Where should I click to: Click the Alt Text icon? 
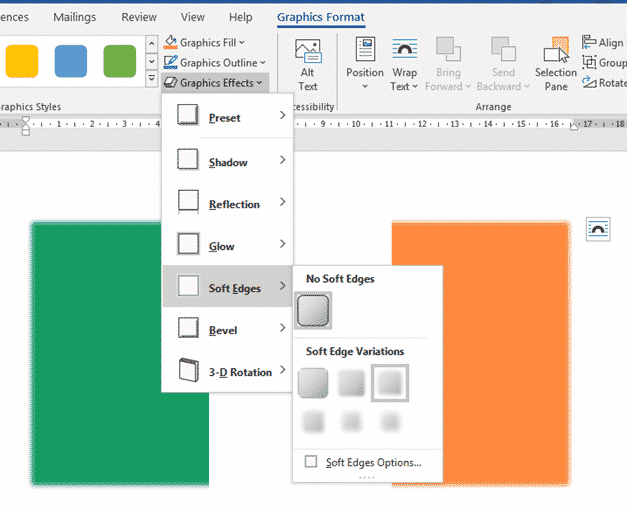coord(308,55)
